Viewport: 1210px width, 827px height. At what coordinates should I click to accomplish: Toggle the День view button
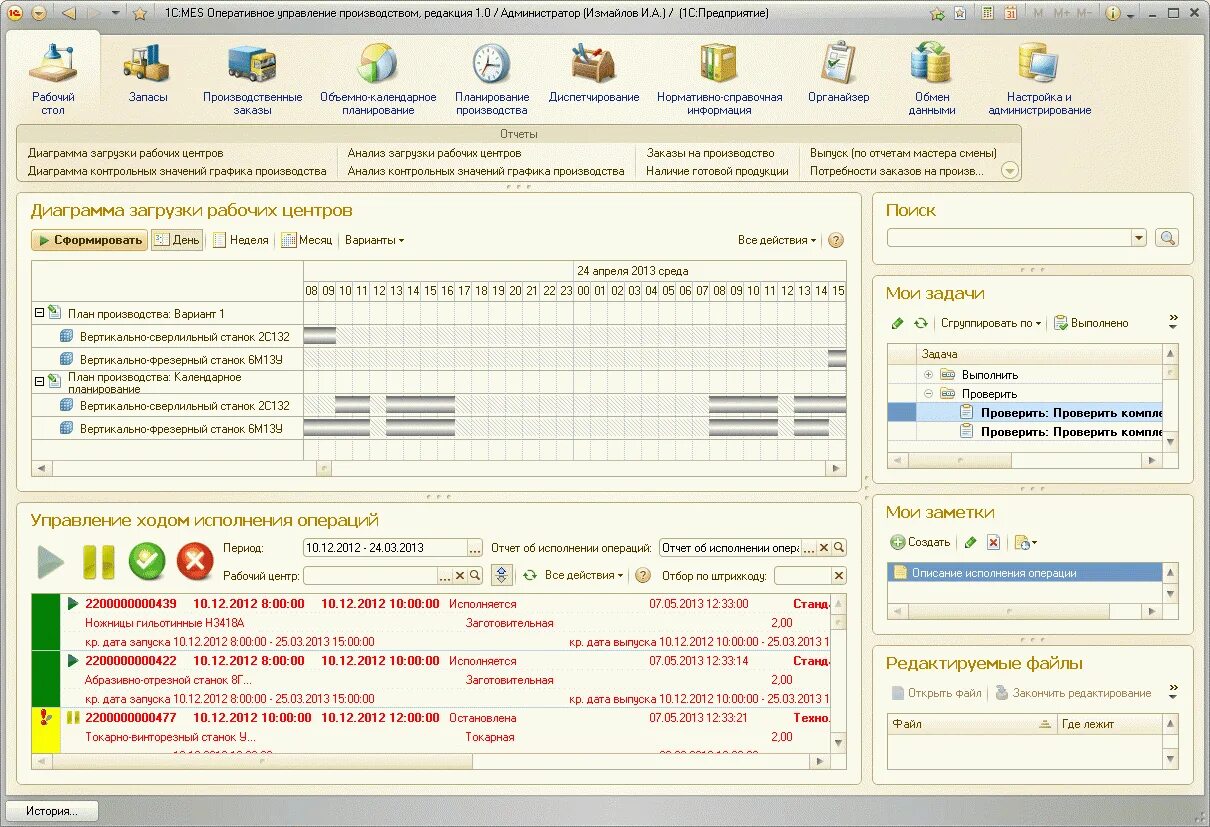[177, 240]
